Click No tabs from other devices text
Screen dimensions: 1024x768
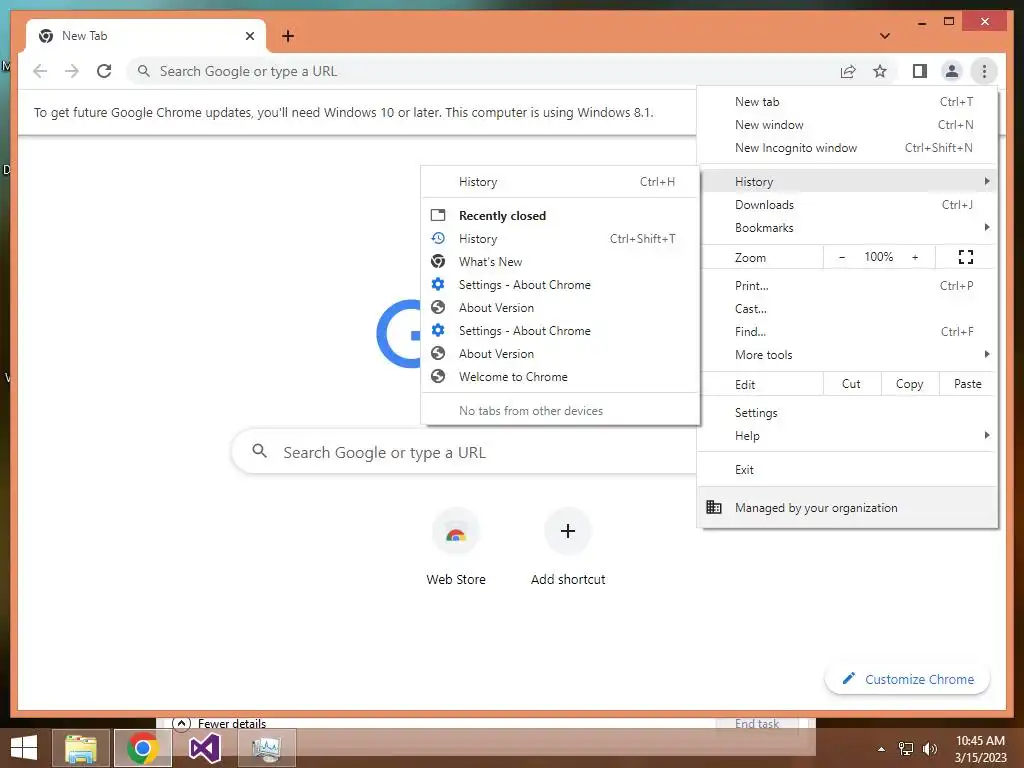531,411
